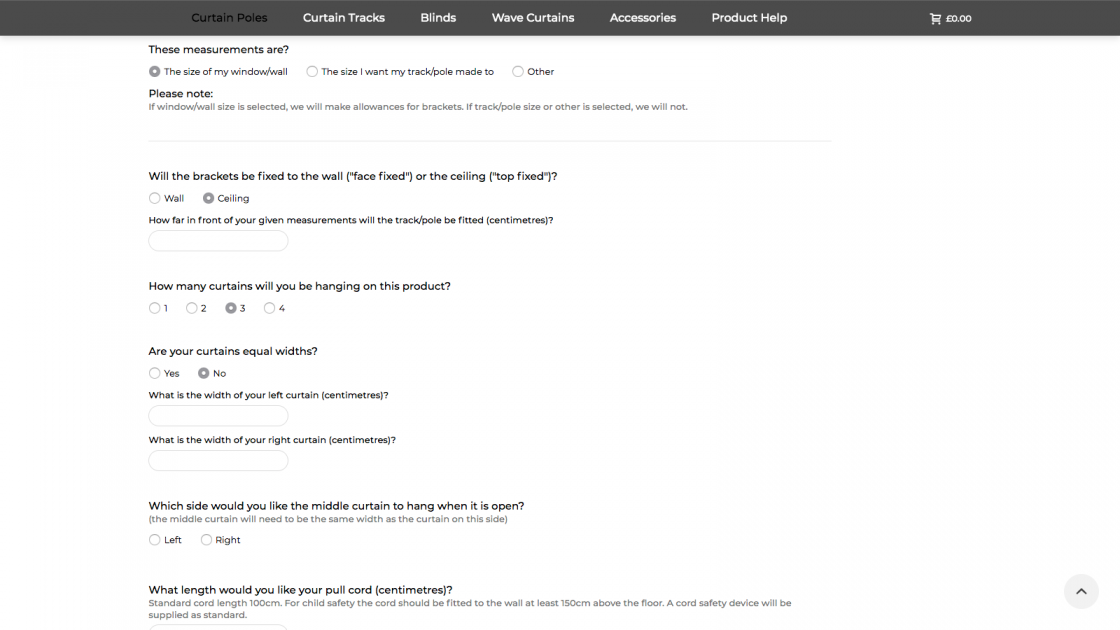Open the shopping cart icon
Screen dimensions: 1120x630
click(x=935, y=18)
